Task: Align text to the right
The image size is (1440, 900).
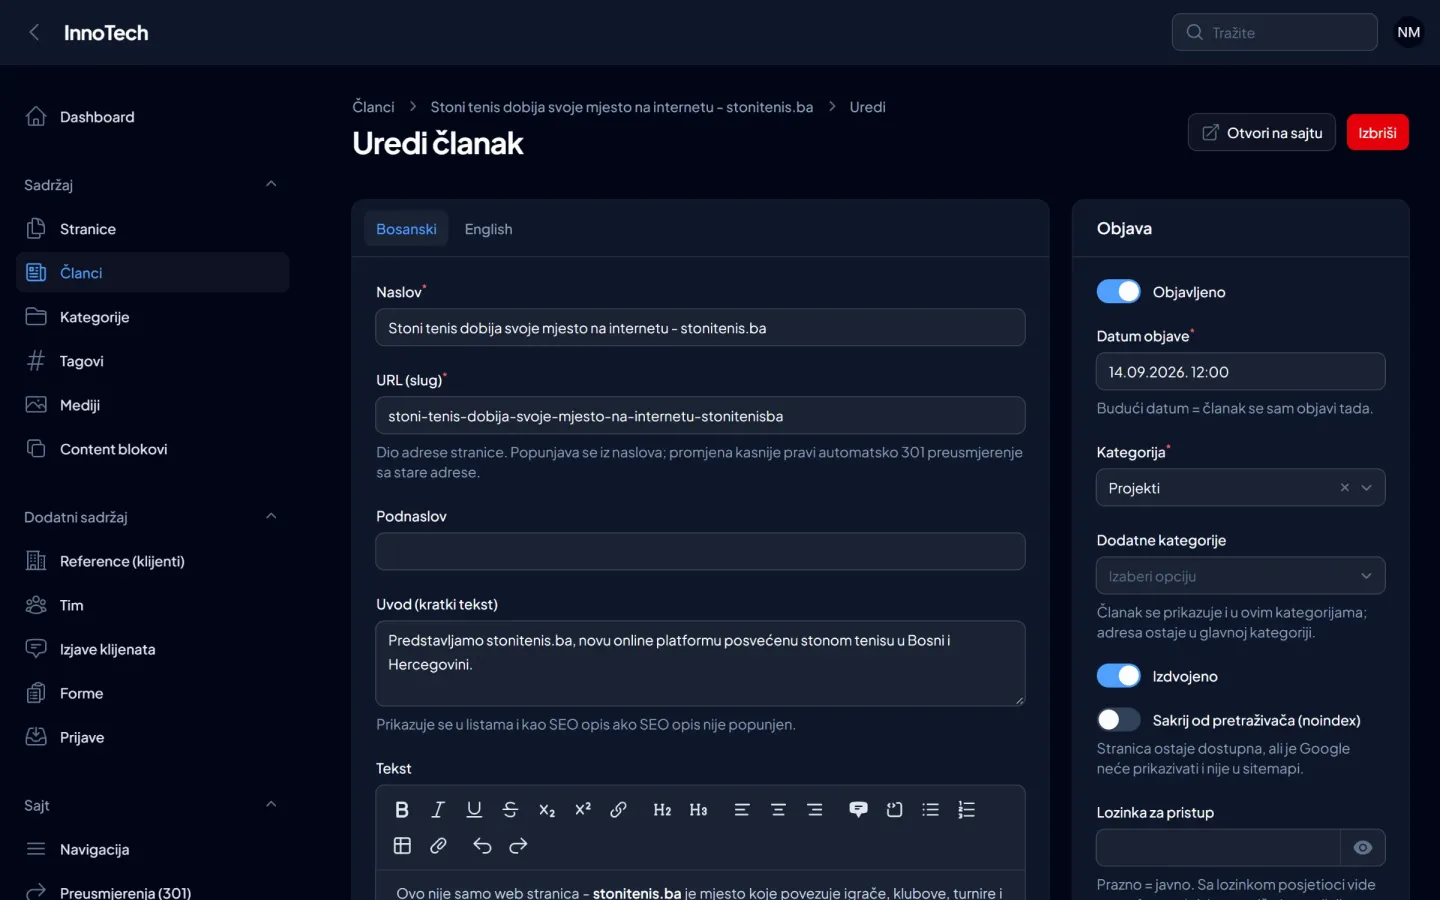Action: coord(815,810)
